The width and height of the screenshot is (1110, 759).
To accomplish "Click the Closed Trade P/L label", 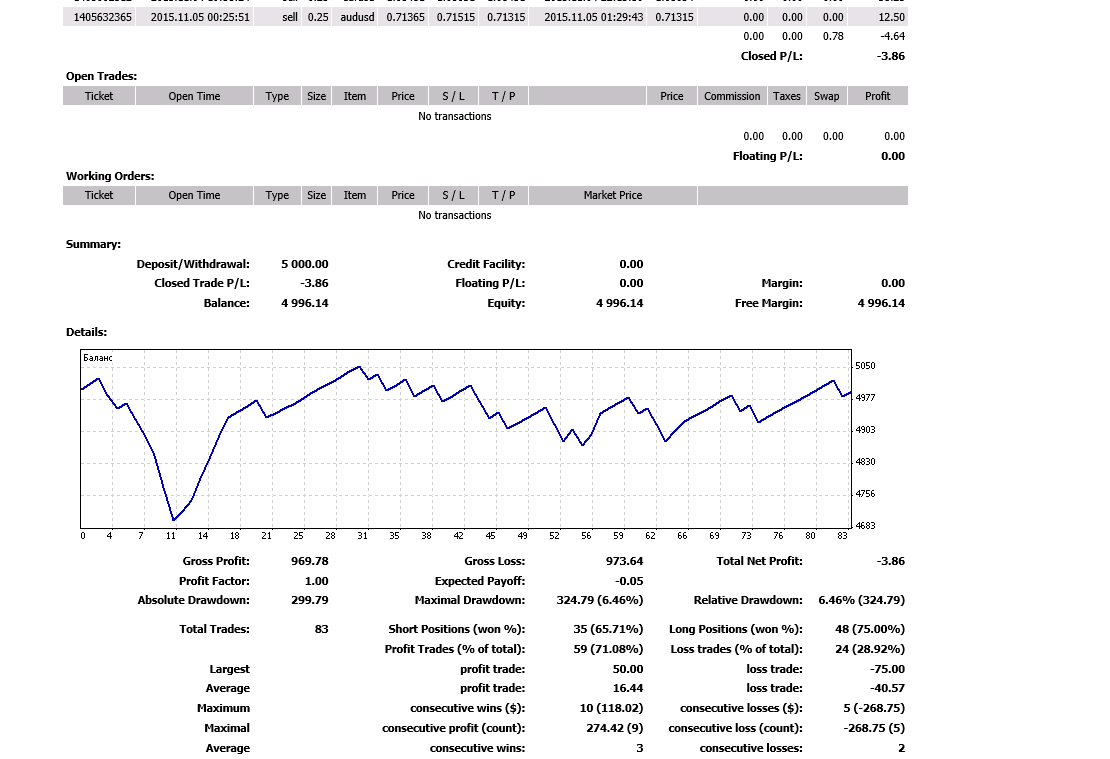I will click(202, 283).
